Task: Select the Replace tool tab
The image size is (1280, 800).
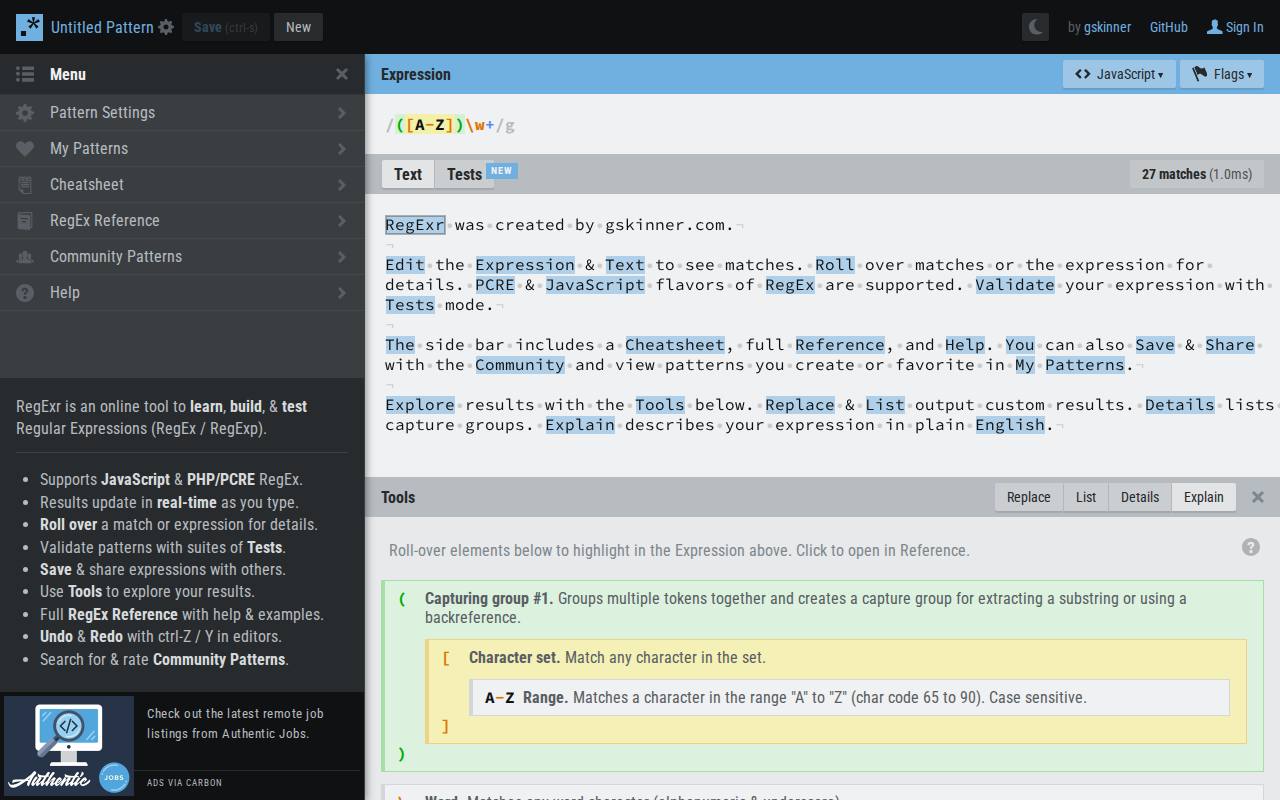Action: coord(1028,497)
